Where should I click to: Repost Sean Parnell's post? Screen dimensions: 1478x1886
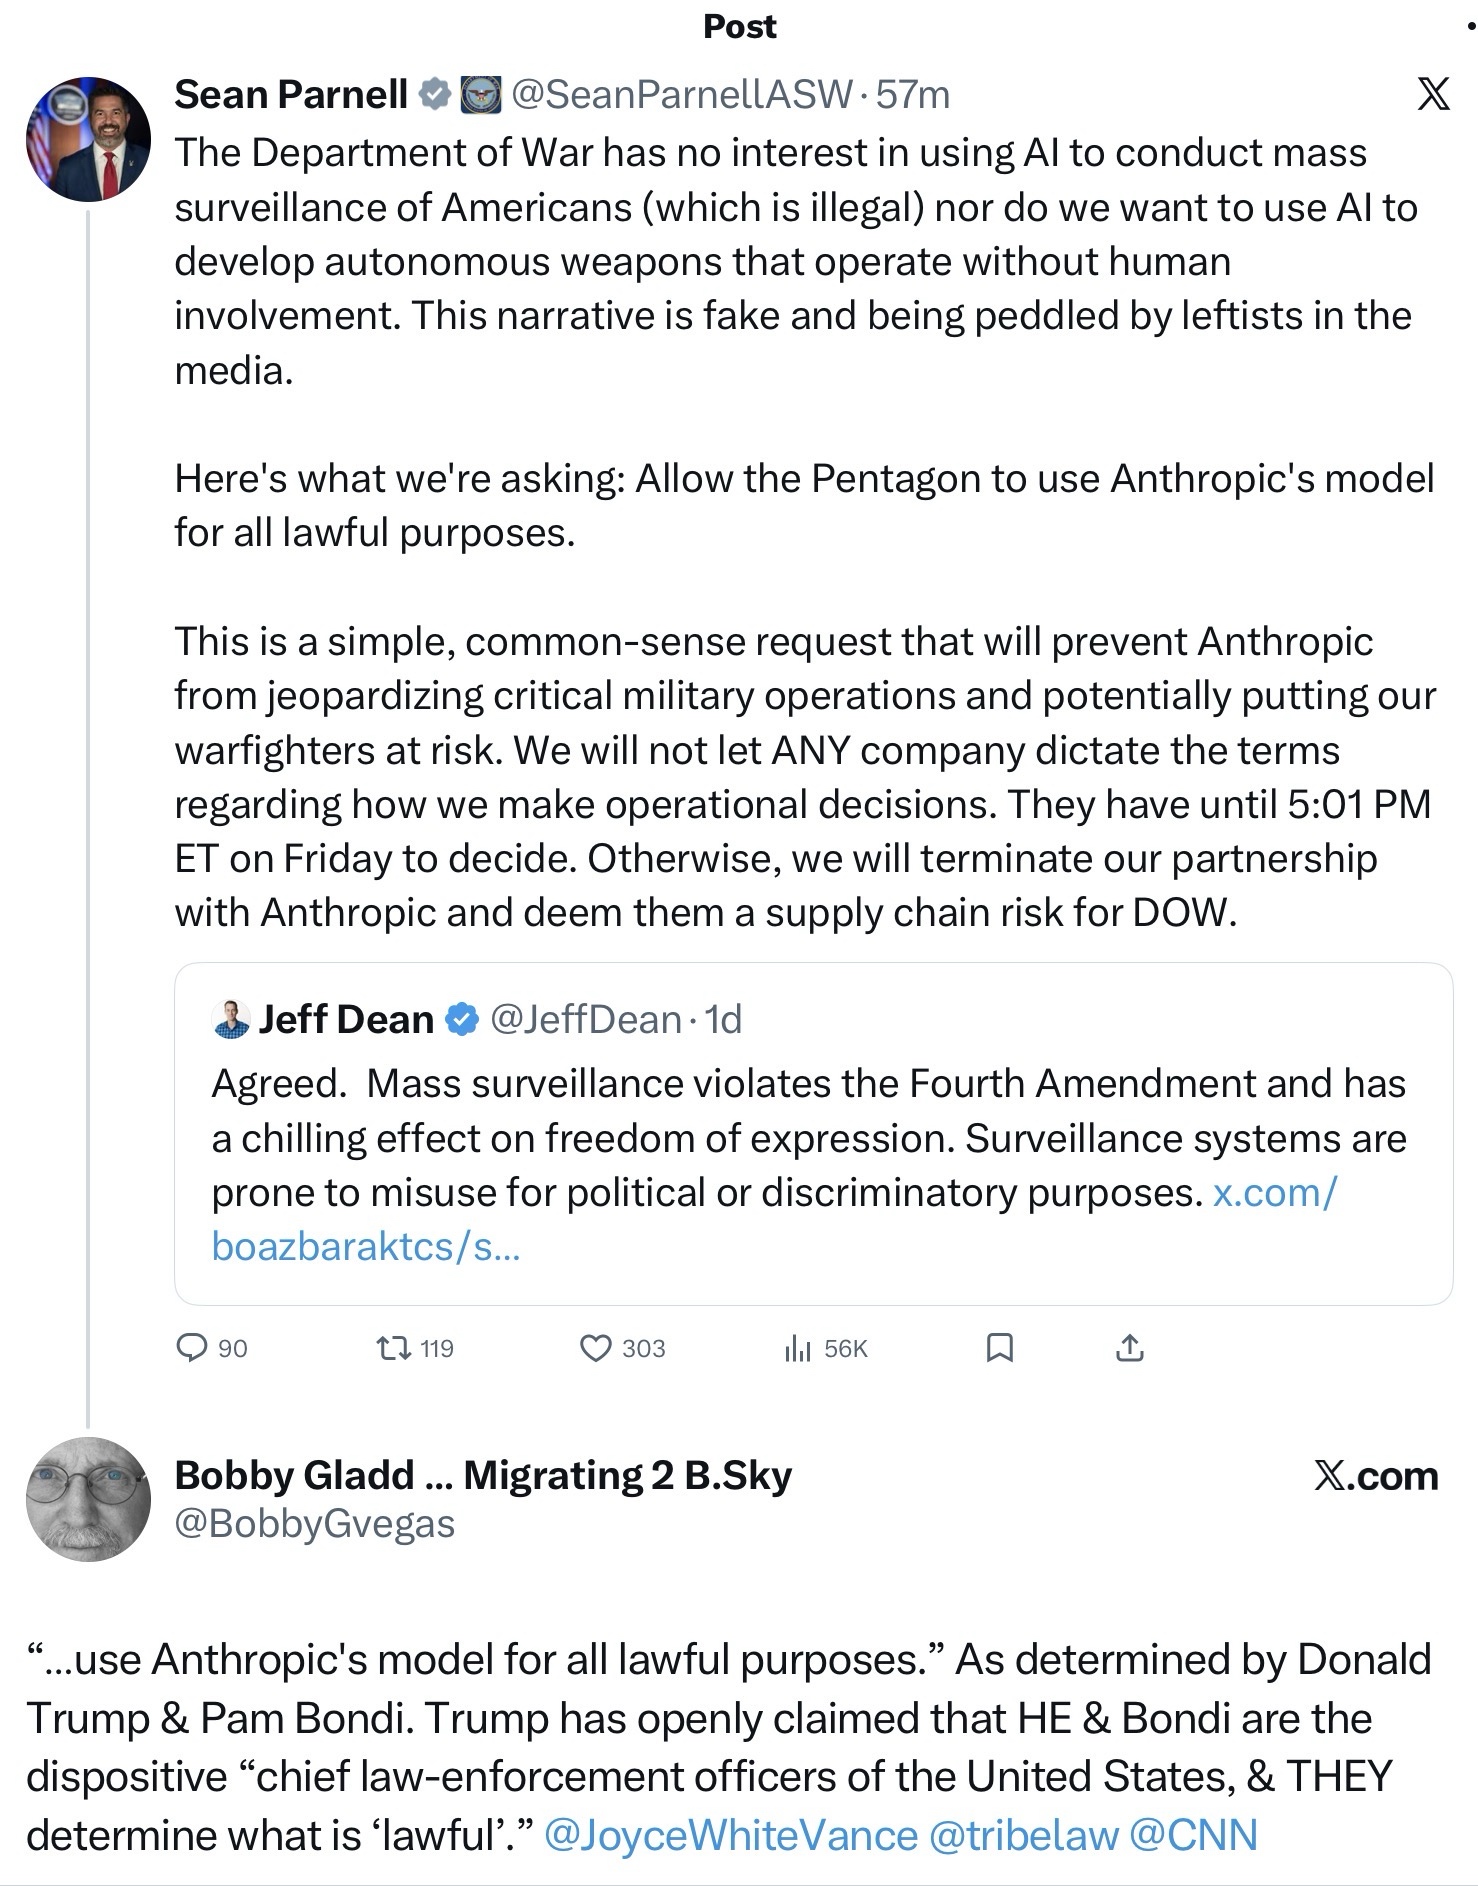[x=393, y=1349]
